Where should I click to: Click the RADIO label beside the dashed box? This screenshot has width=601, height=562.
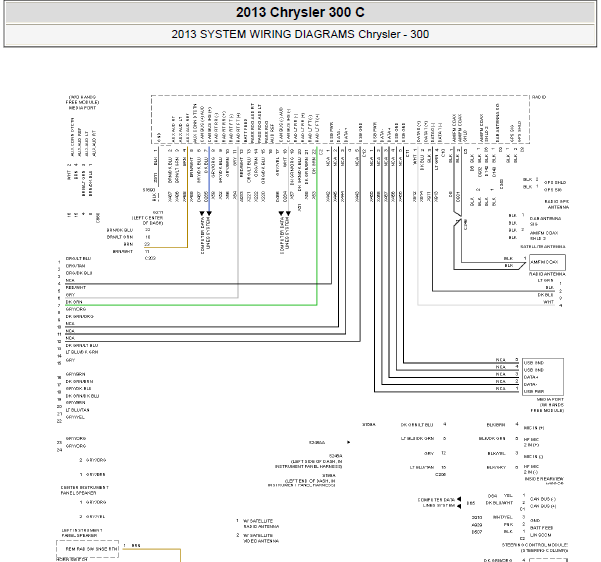(x=539, y=97)
